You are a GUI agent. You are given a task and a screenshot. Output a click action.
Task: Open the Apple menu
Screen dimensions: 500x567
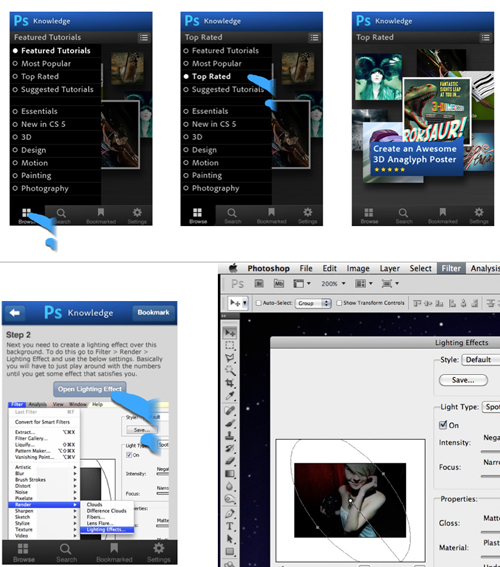pos(234,268)
